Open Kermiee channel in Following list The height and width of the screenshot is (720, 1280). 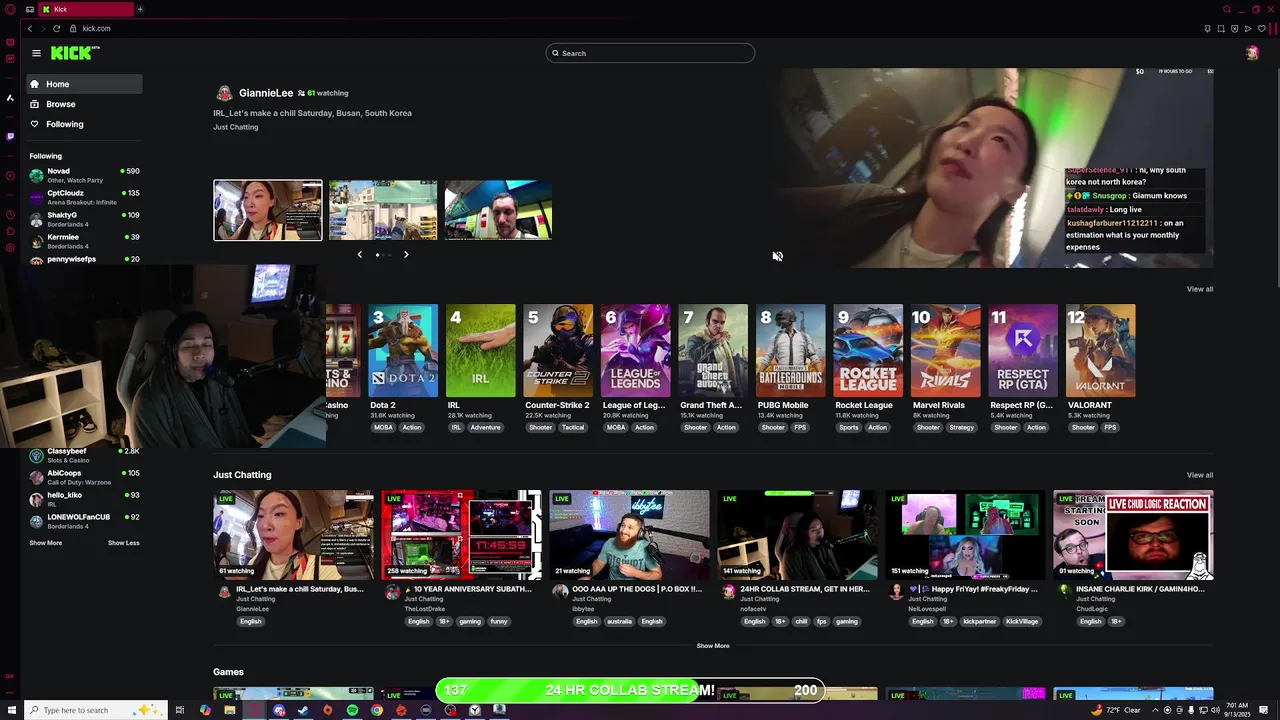pyautogui.click(x=84, y=241)
